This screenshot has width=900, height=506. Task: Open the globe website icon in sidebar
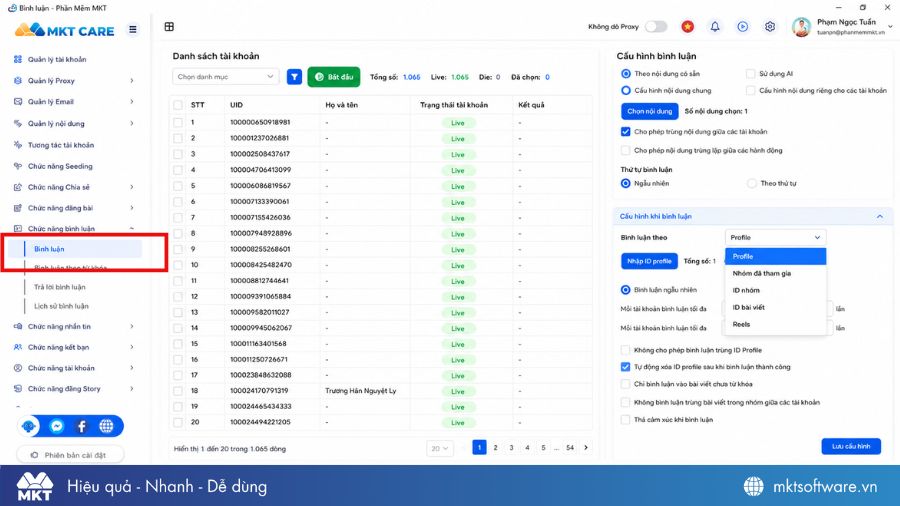pyautogui.click(x=106, y=426)
